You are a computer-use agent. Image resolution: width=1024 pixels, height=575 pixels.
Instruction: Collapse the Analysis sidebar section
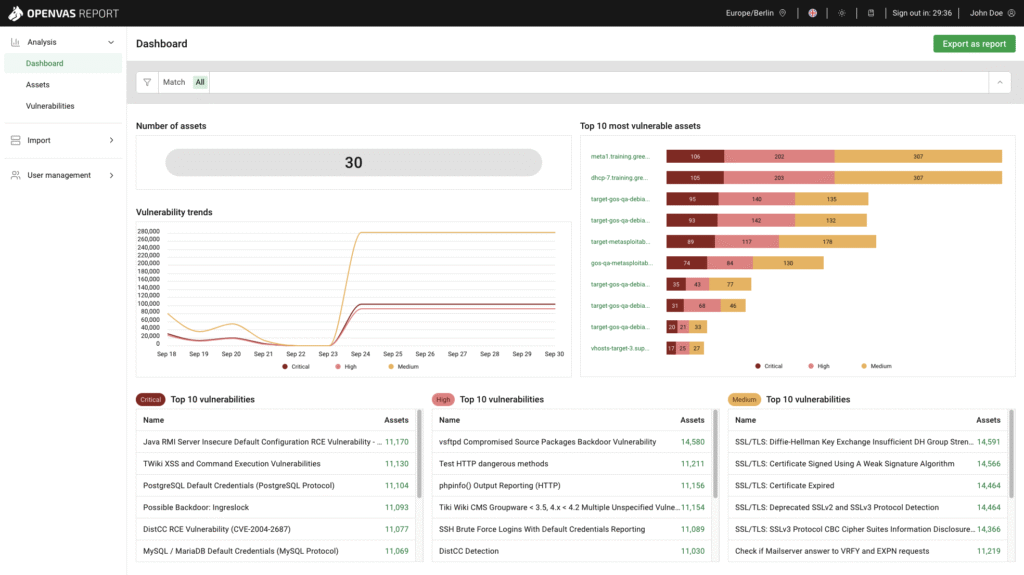pyautogui.click(x=111, y=42)
